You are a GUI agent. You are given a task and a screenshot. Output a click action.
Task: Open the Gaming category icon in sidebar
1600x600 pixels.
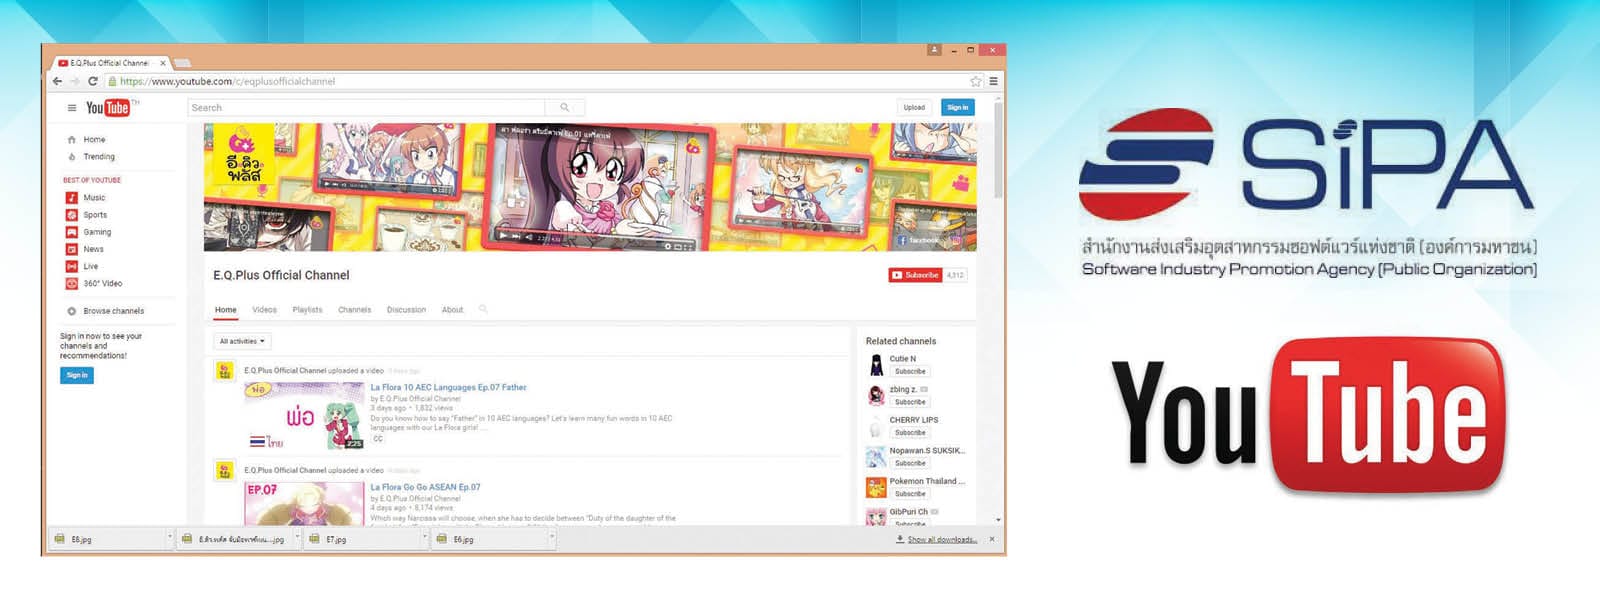coord(72,232)
